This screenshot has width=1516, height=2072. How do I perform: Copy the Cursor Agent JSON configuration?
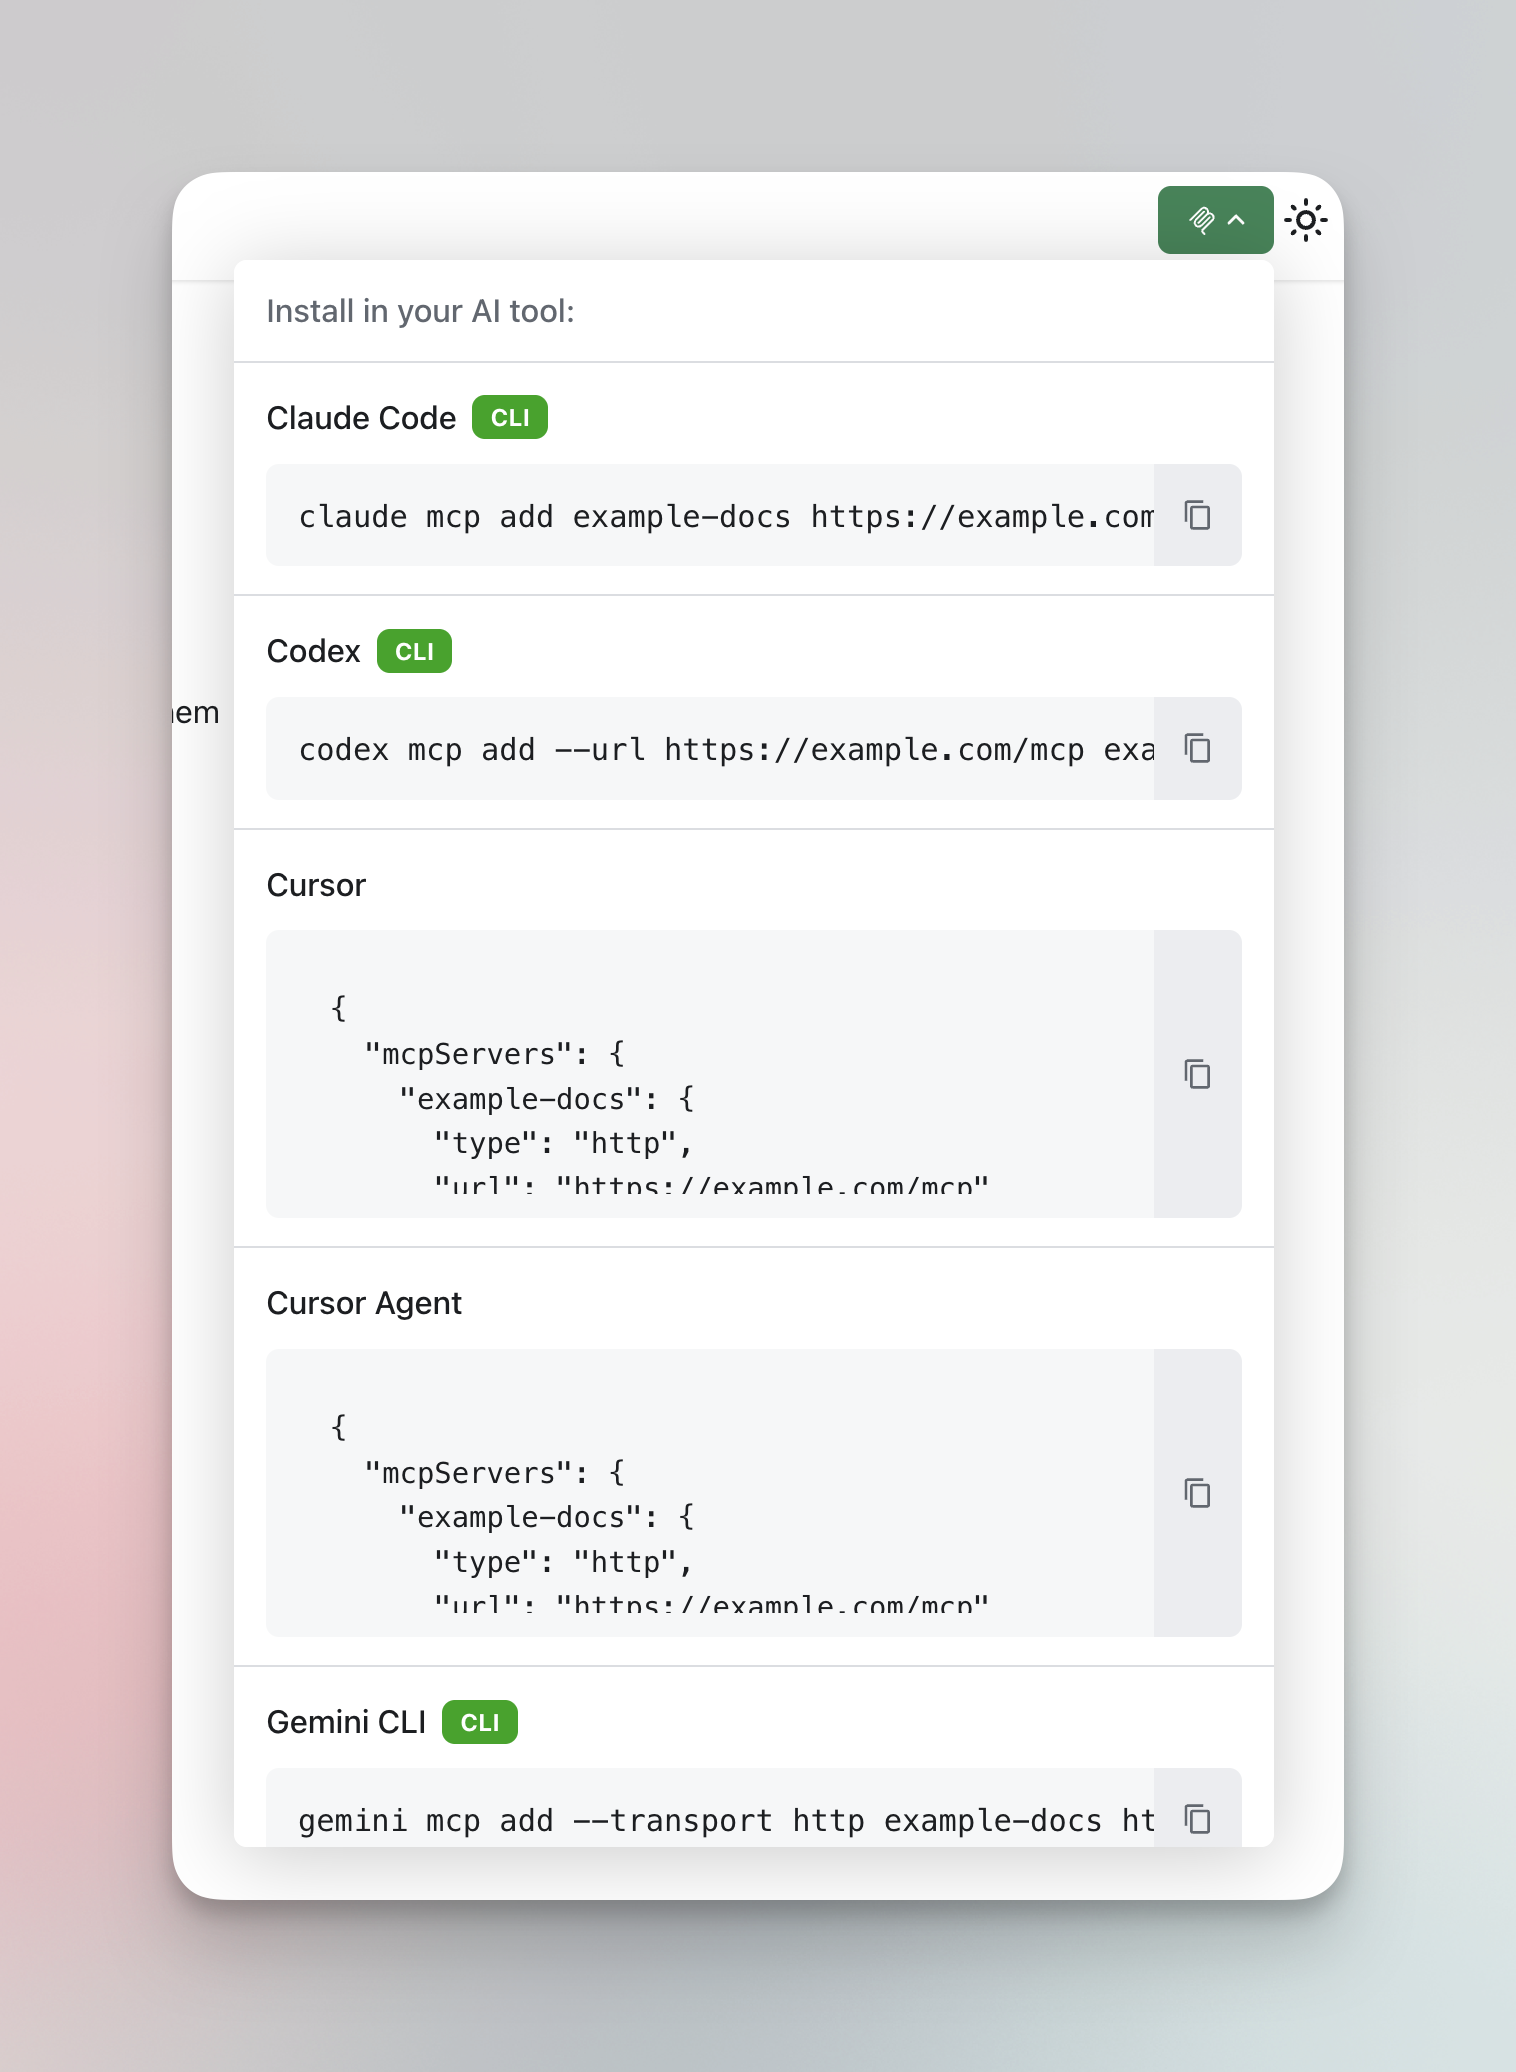coord(1197,1493)
